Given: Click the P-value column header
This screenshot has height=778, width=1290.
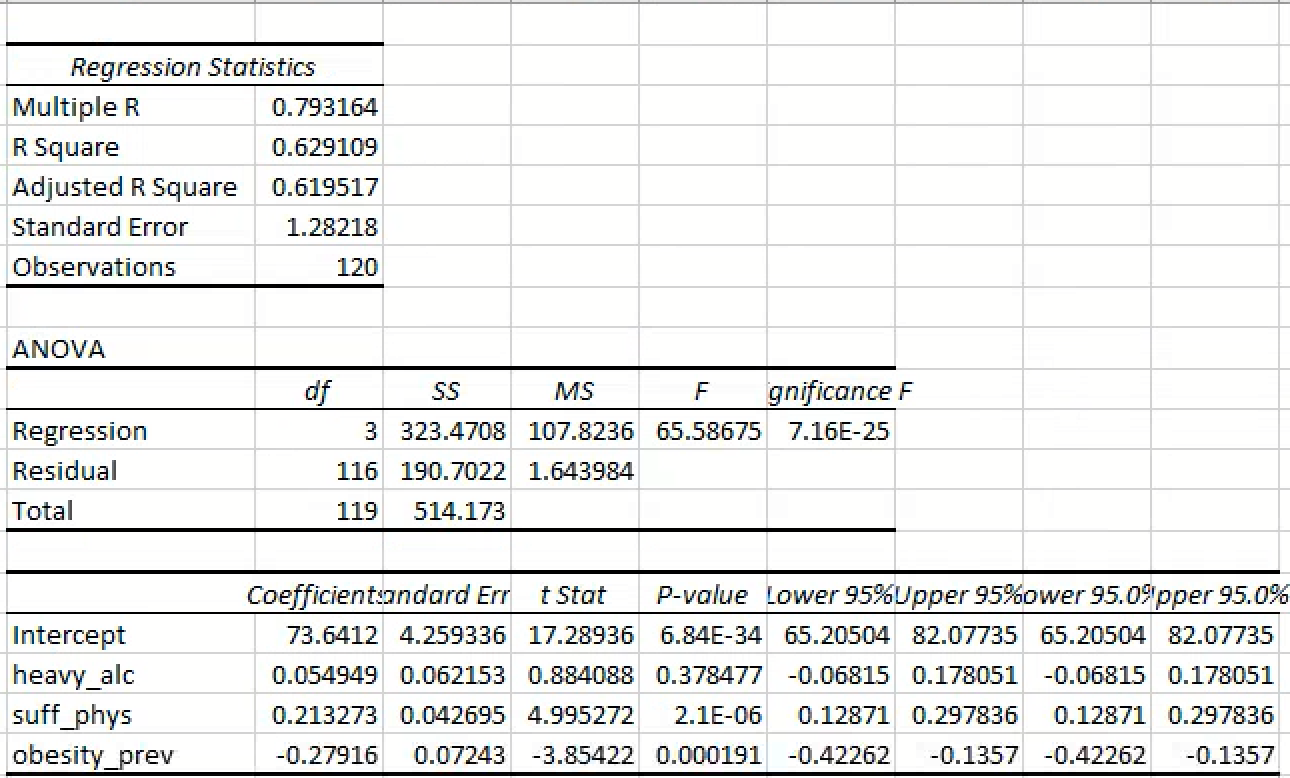Looking at the screenshot, I should click(x=702, y=595).
